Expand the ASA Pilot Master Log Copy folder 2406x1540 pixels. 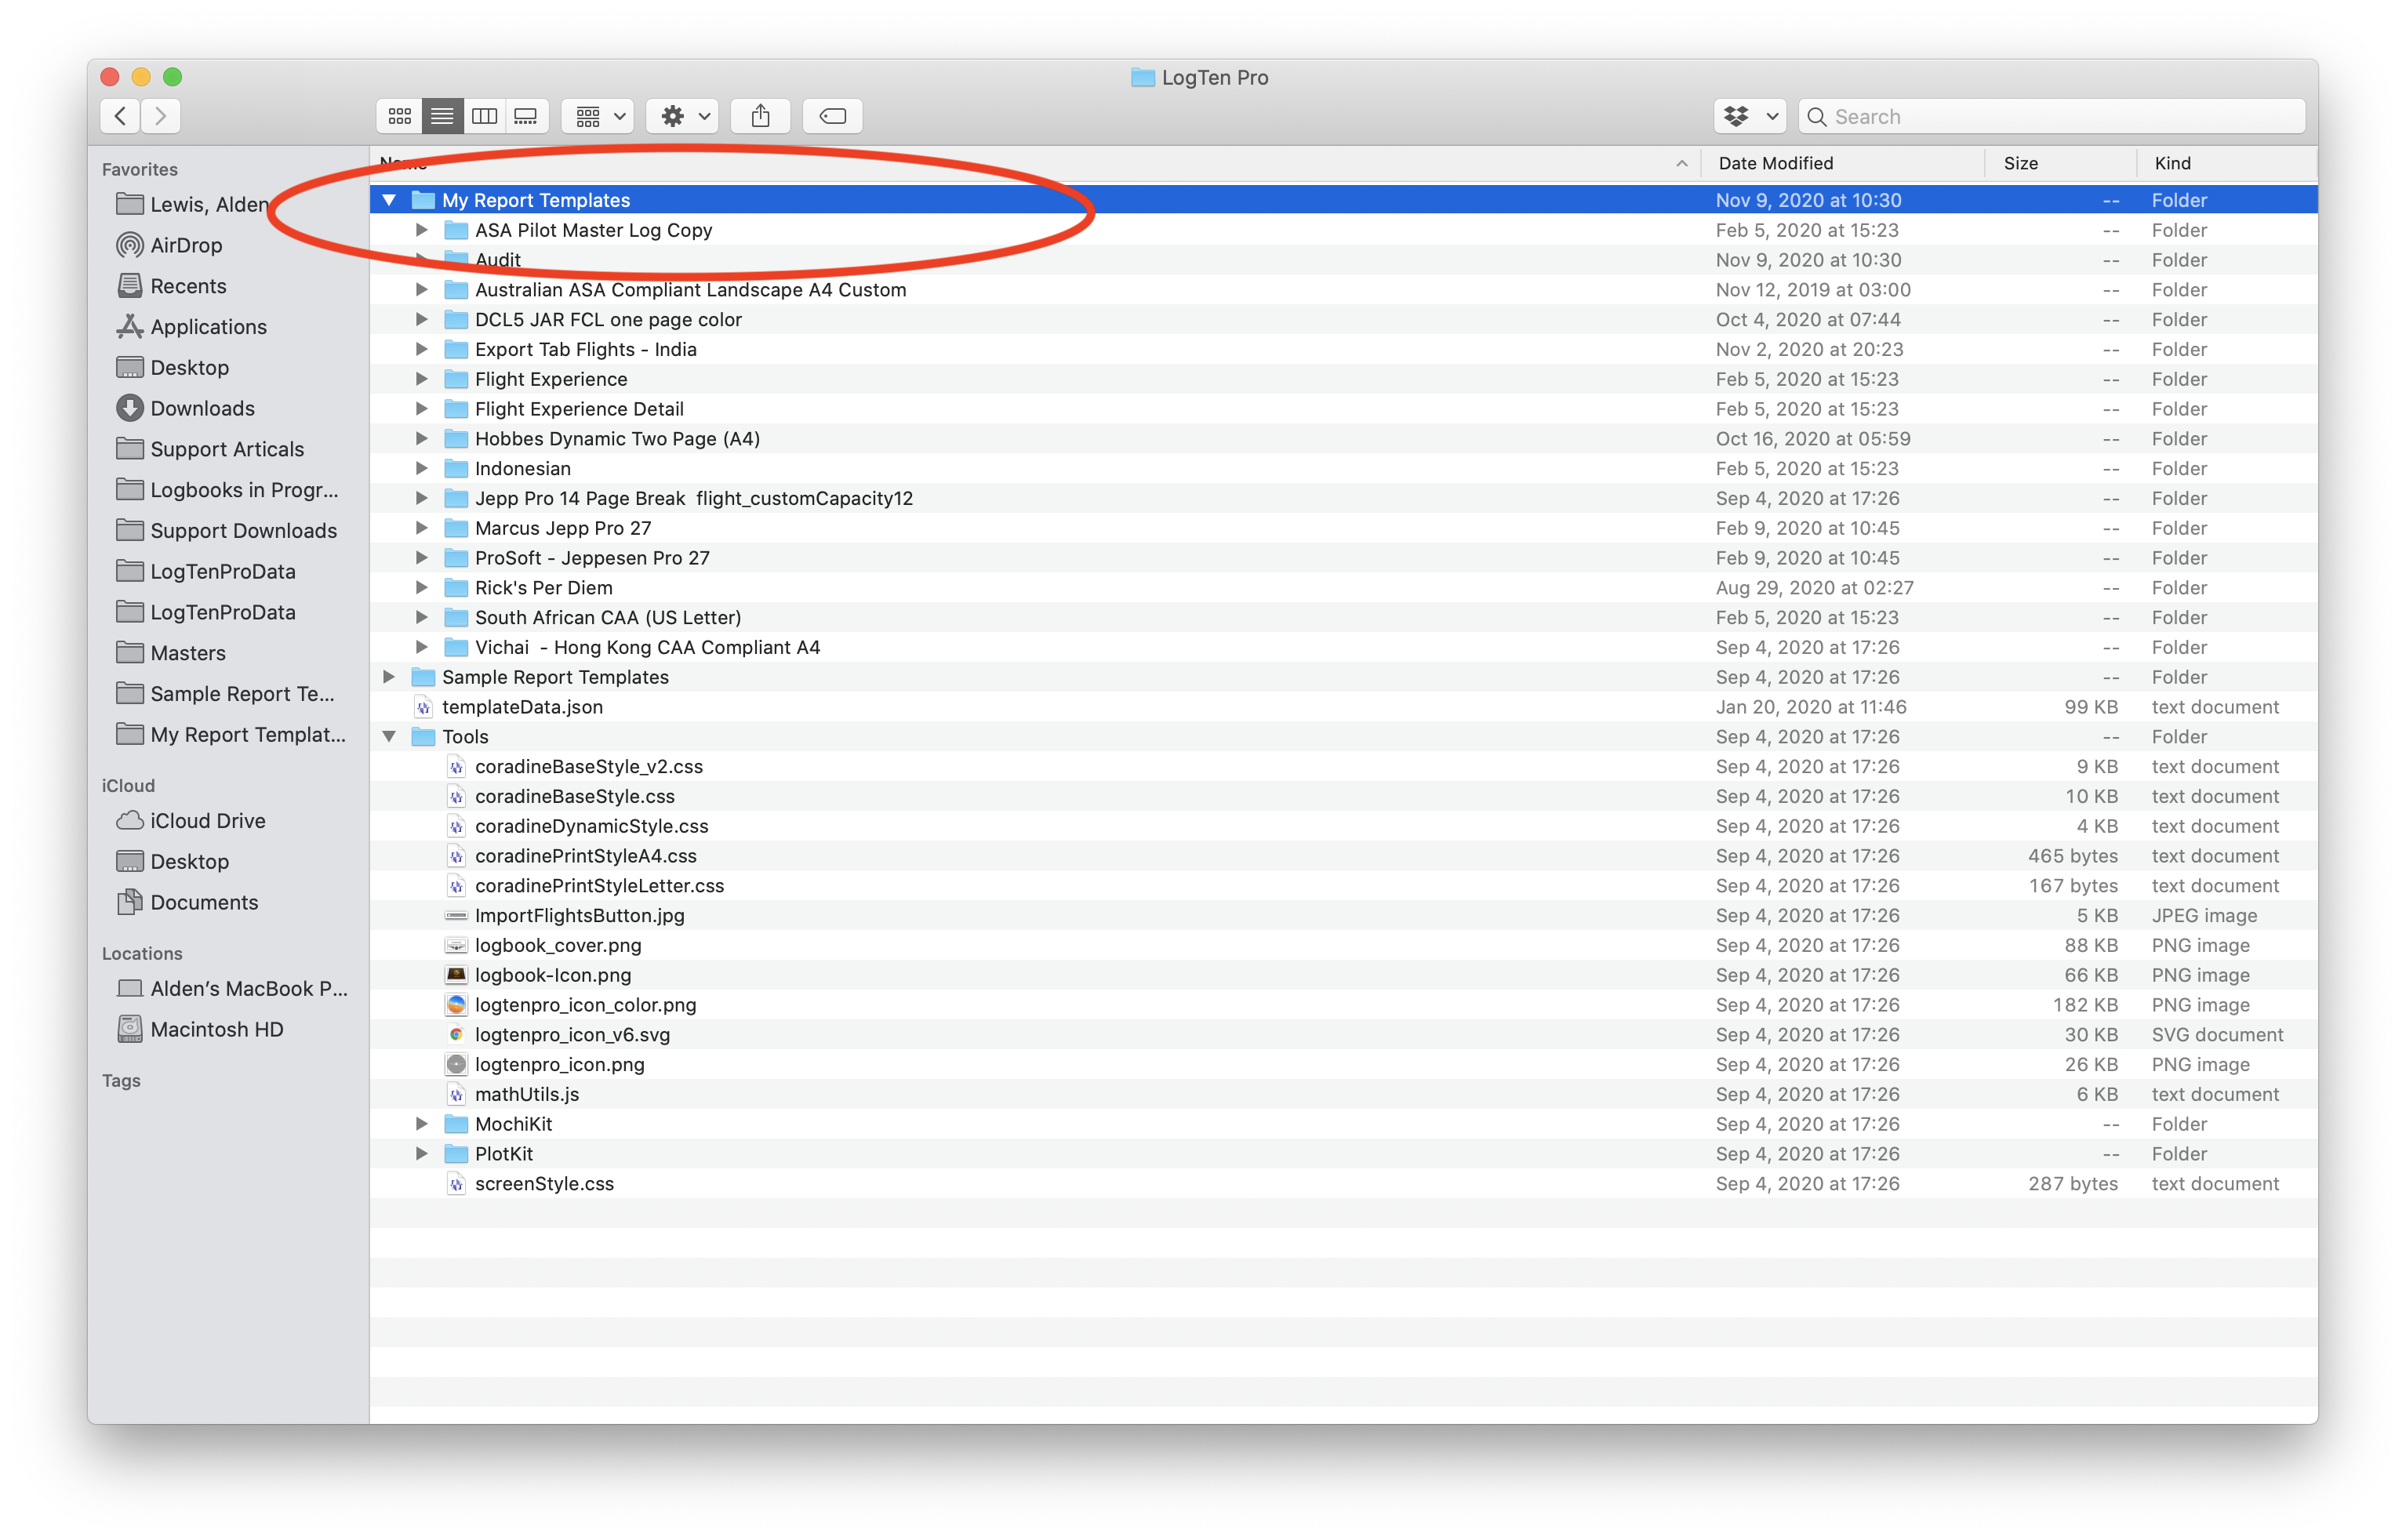[421, 230]
